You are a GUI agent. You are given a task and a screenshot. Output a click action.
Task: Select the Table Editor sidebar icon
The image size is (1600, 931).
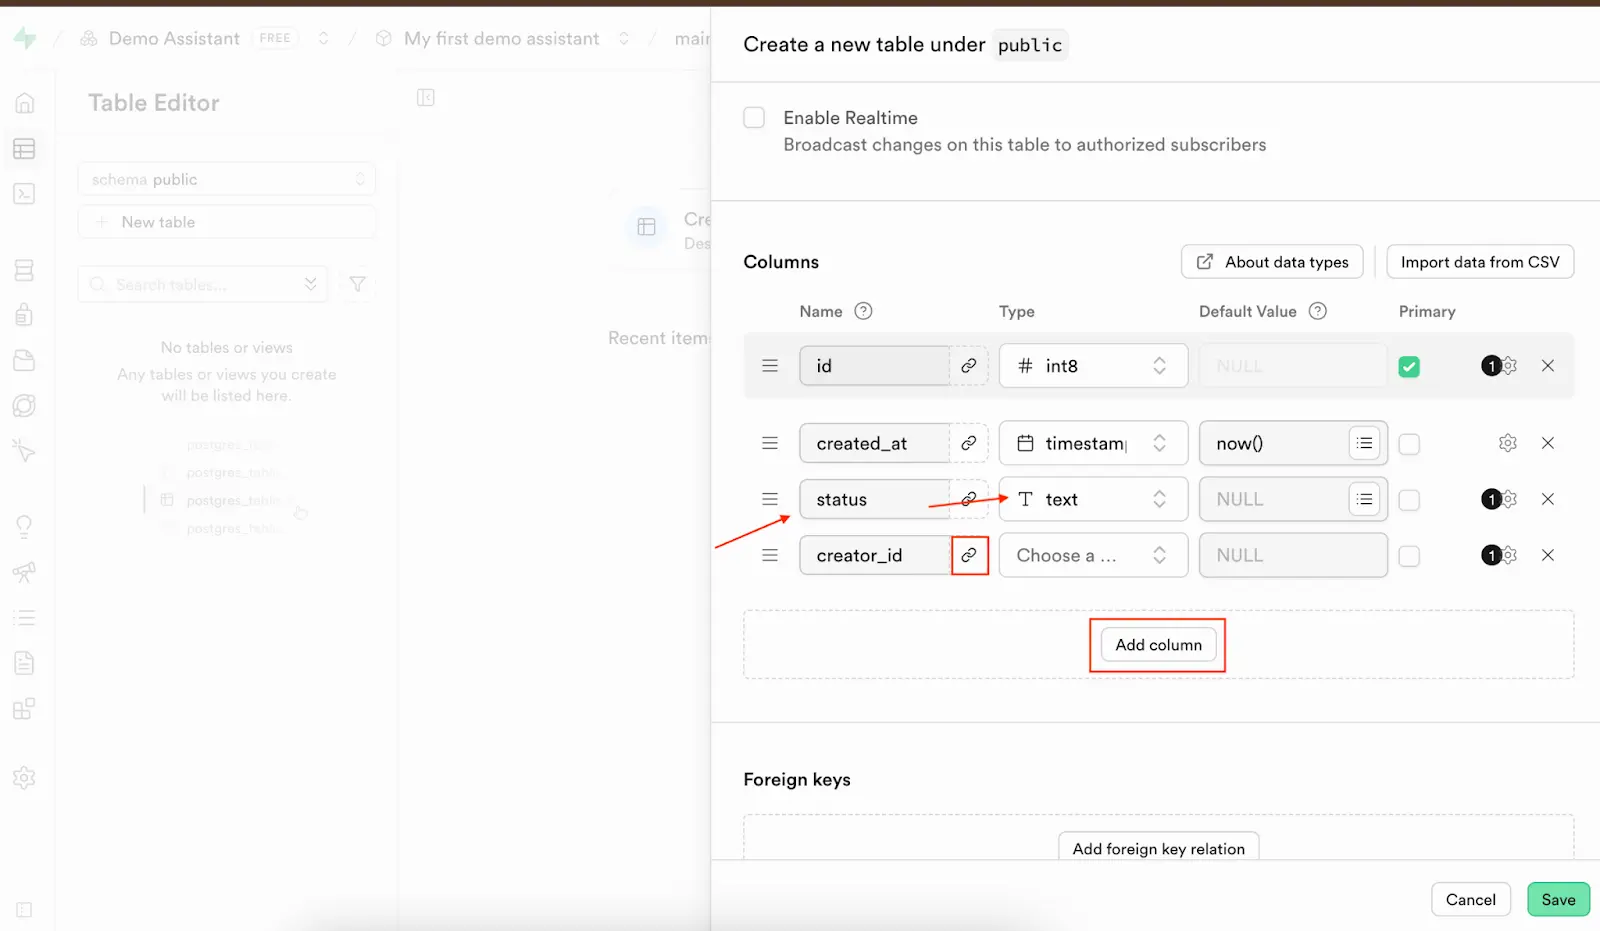[24, 149]
